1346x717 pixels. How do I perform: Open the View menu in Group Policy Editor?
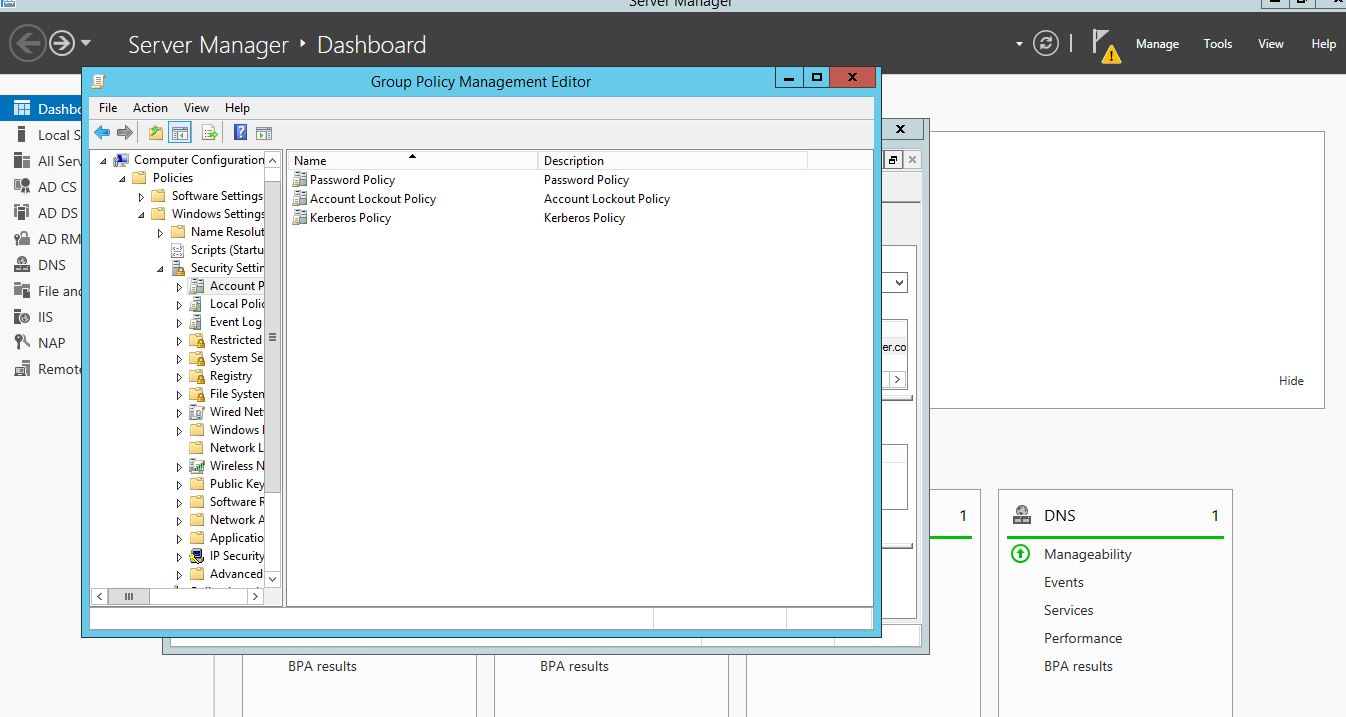pyautogui.click(x=196, y=107)
